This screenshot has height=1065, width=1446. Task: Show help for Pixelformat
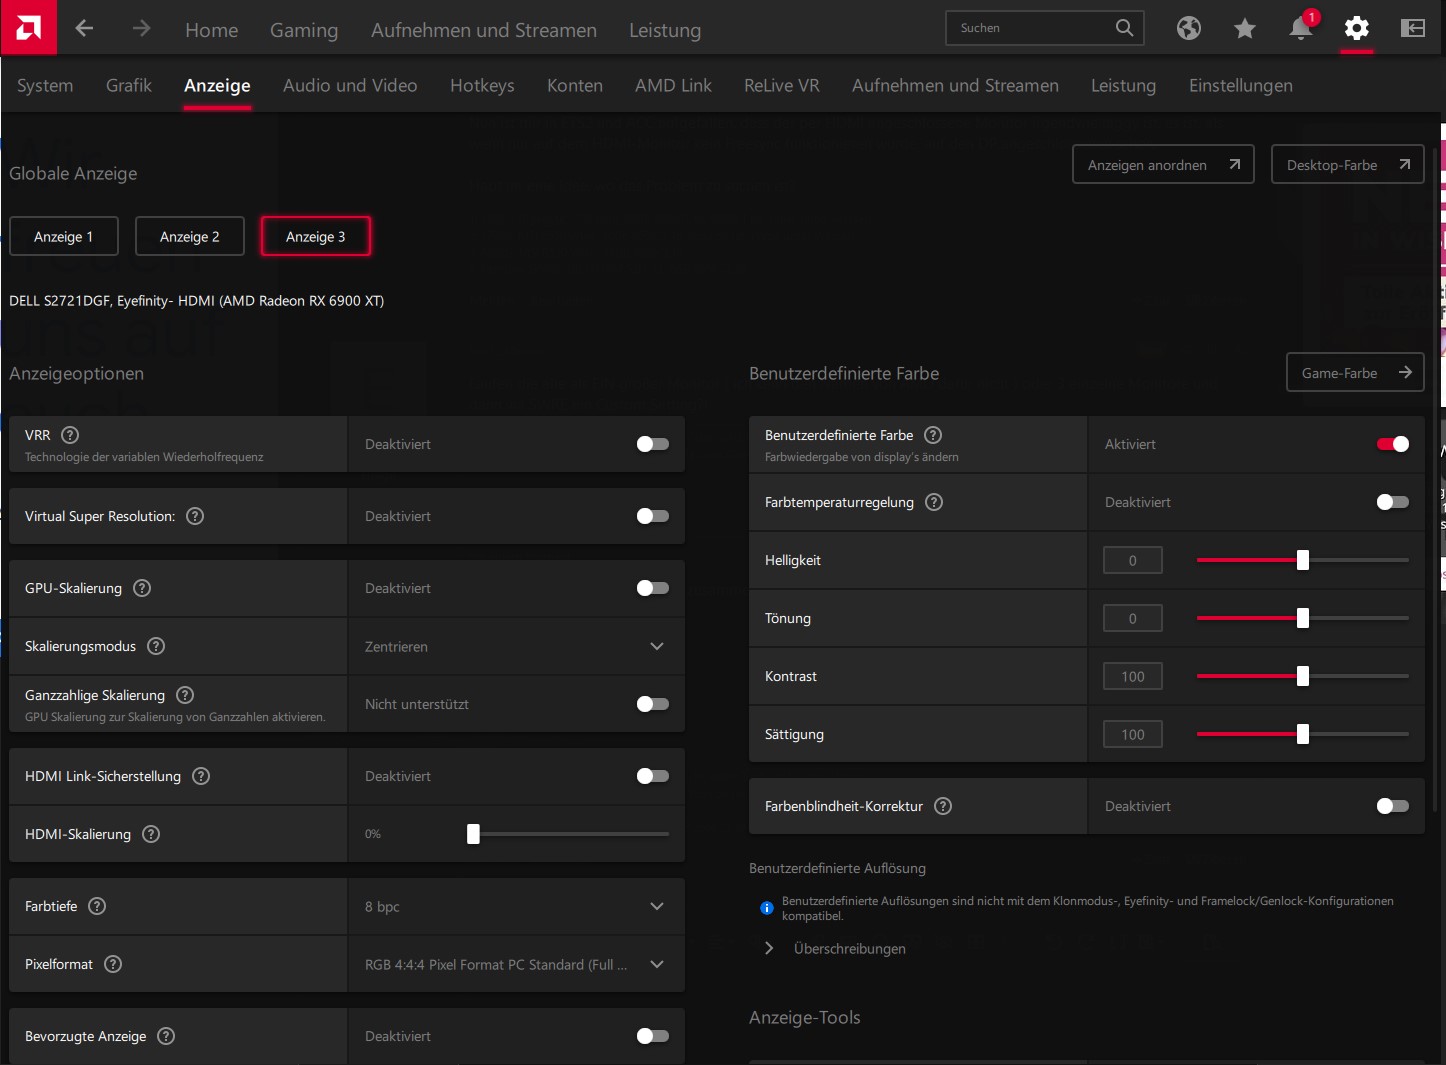113,964
